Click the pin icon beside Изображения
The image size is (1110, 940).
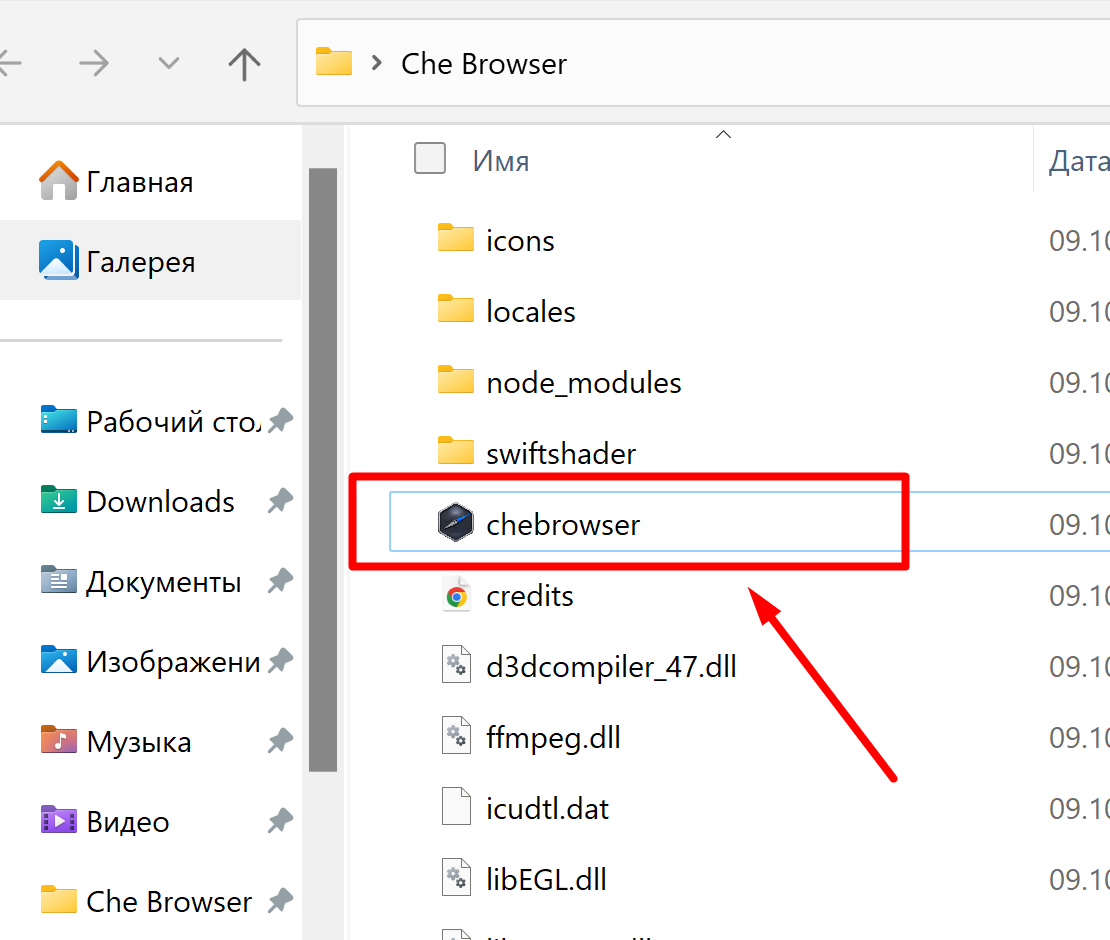point(280,660)
